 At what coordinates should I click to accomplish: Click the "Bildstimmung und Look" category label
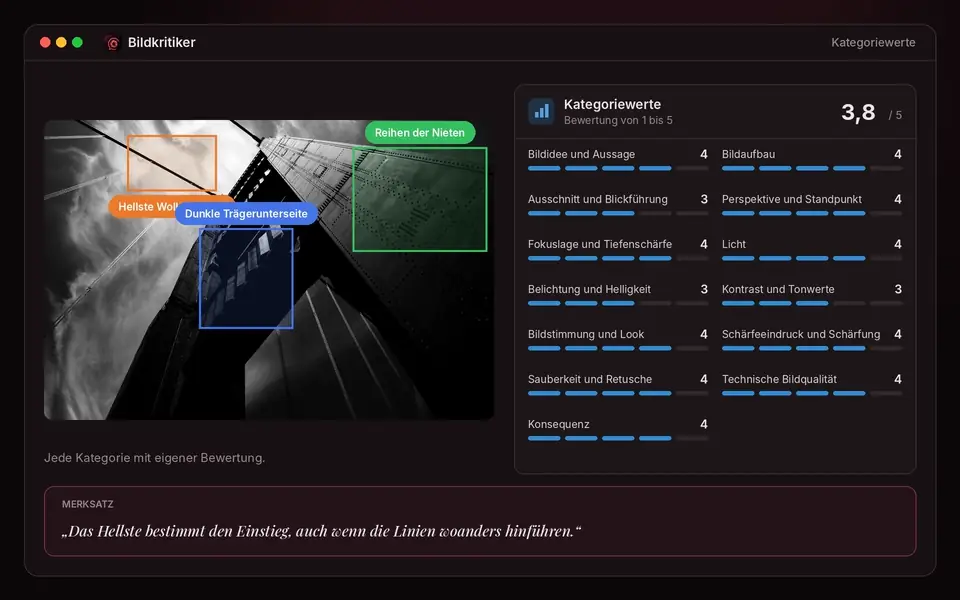[586, 334]
